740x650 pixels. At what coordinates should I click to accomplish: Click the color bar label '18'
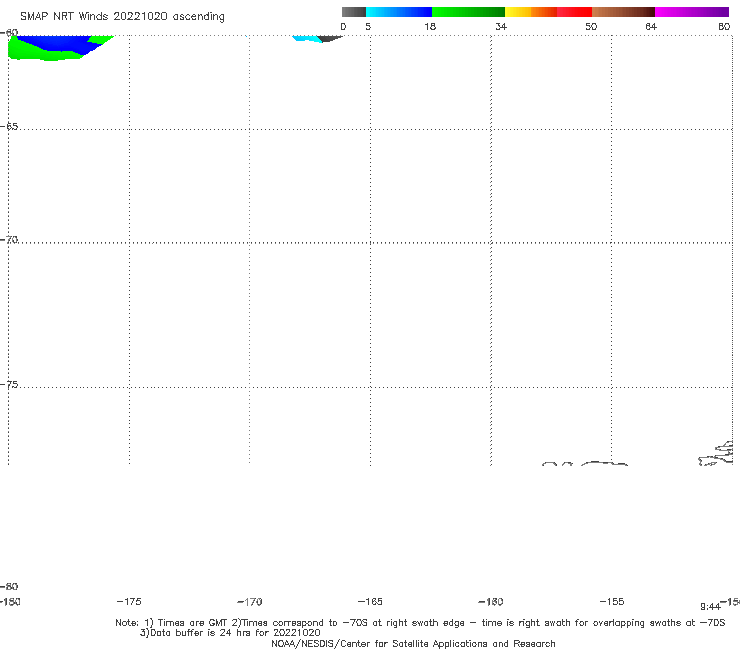pos(430,26)
